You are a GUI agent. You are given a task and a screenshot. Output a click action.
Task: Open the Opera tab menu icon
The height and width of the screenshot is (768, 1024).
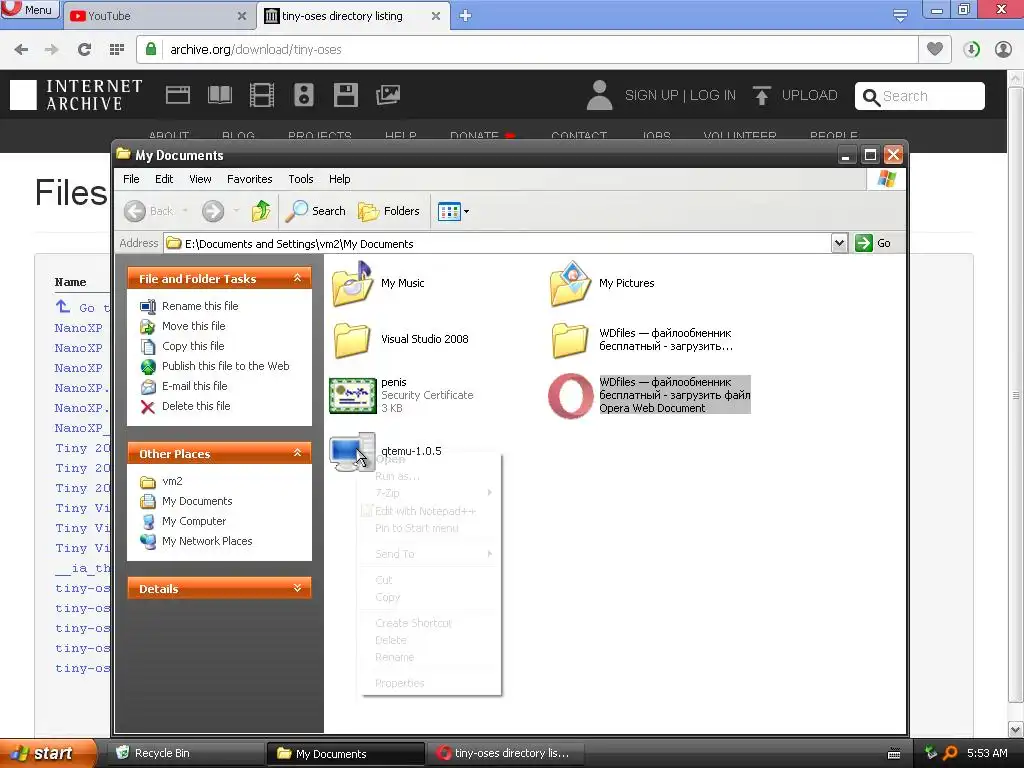tap(900, 15)
